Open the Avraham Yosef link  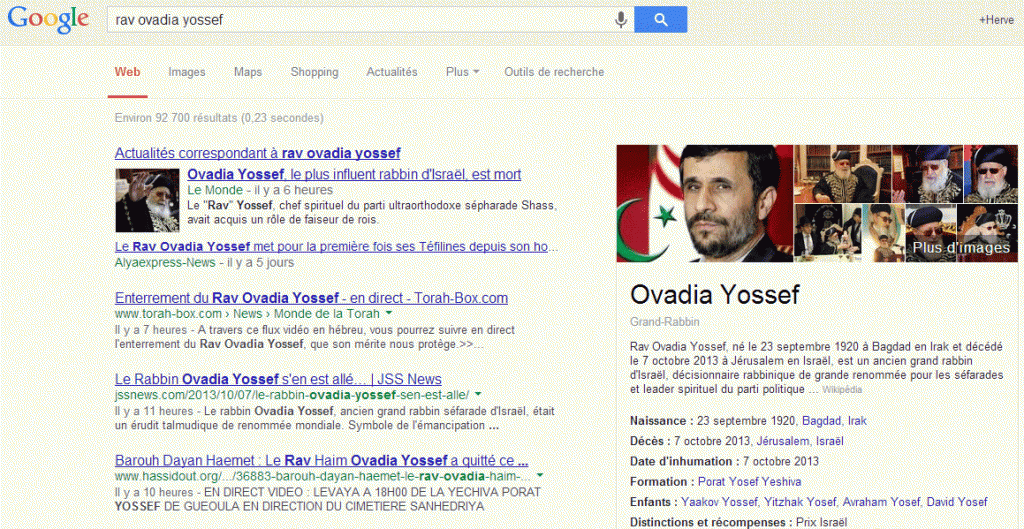click(x=880, y=502)
